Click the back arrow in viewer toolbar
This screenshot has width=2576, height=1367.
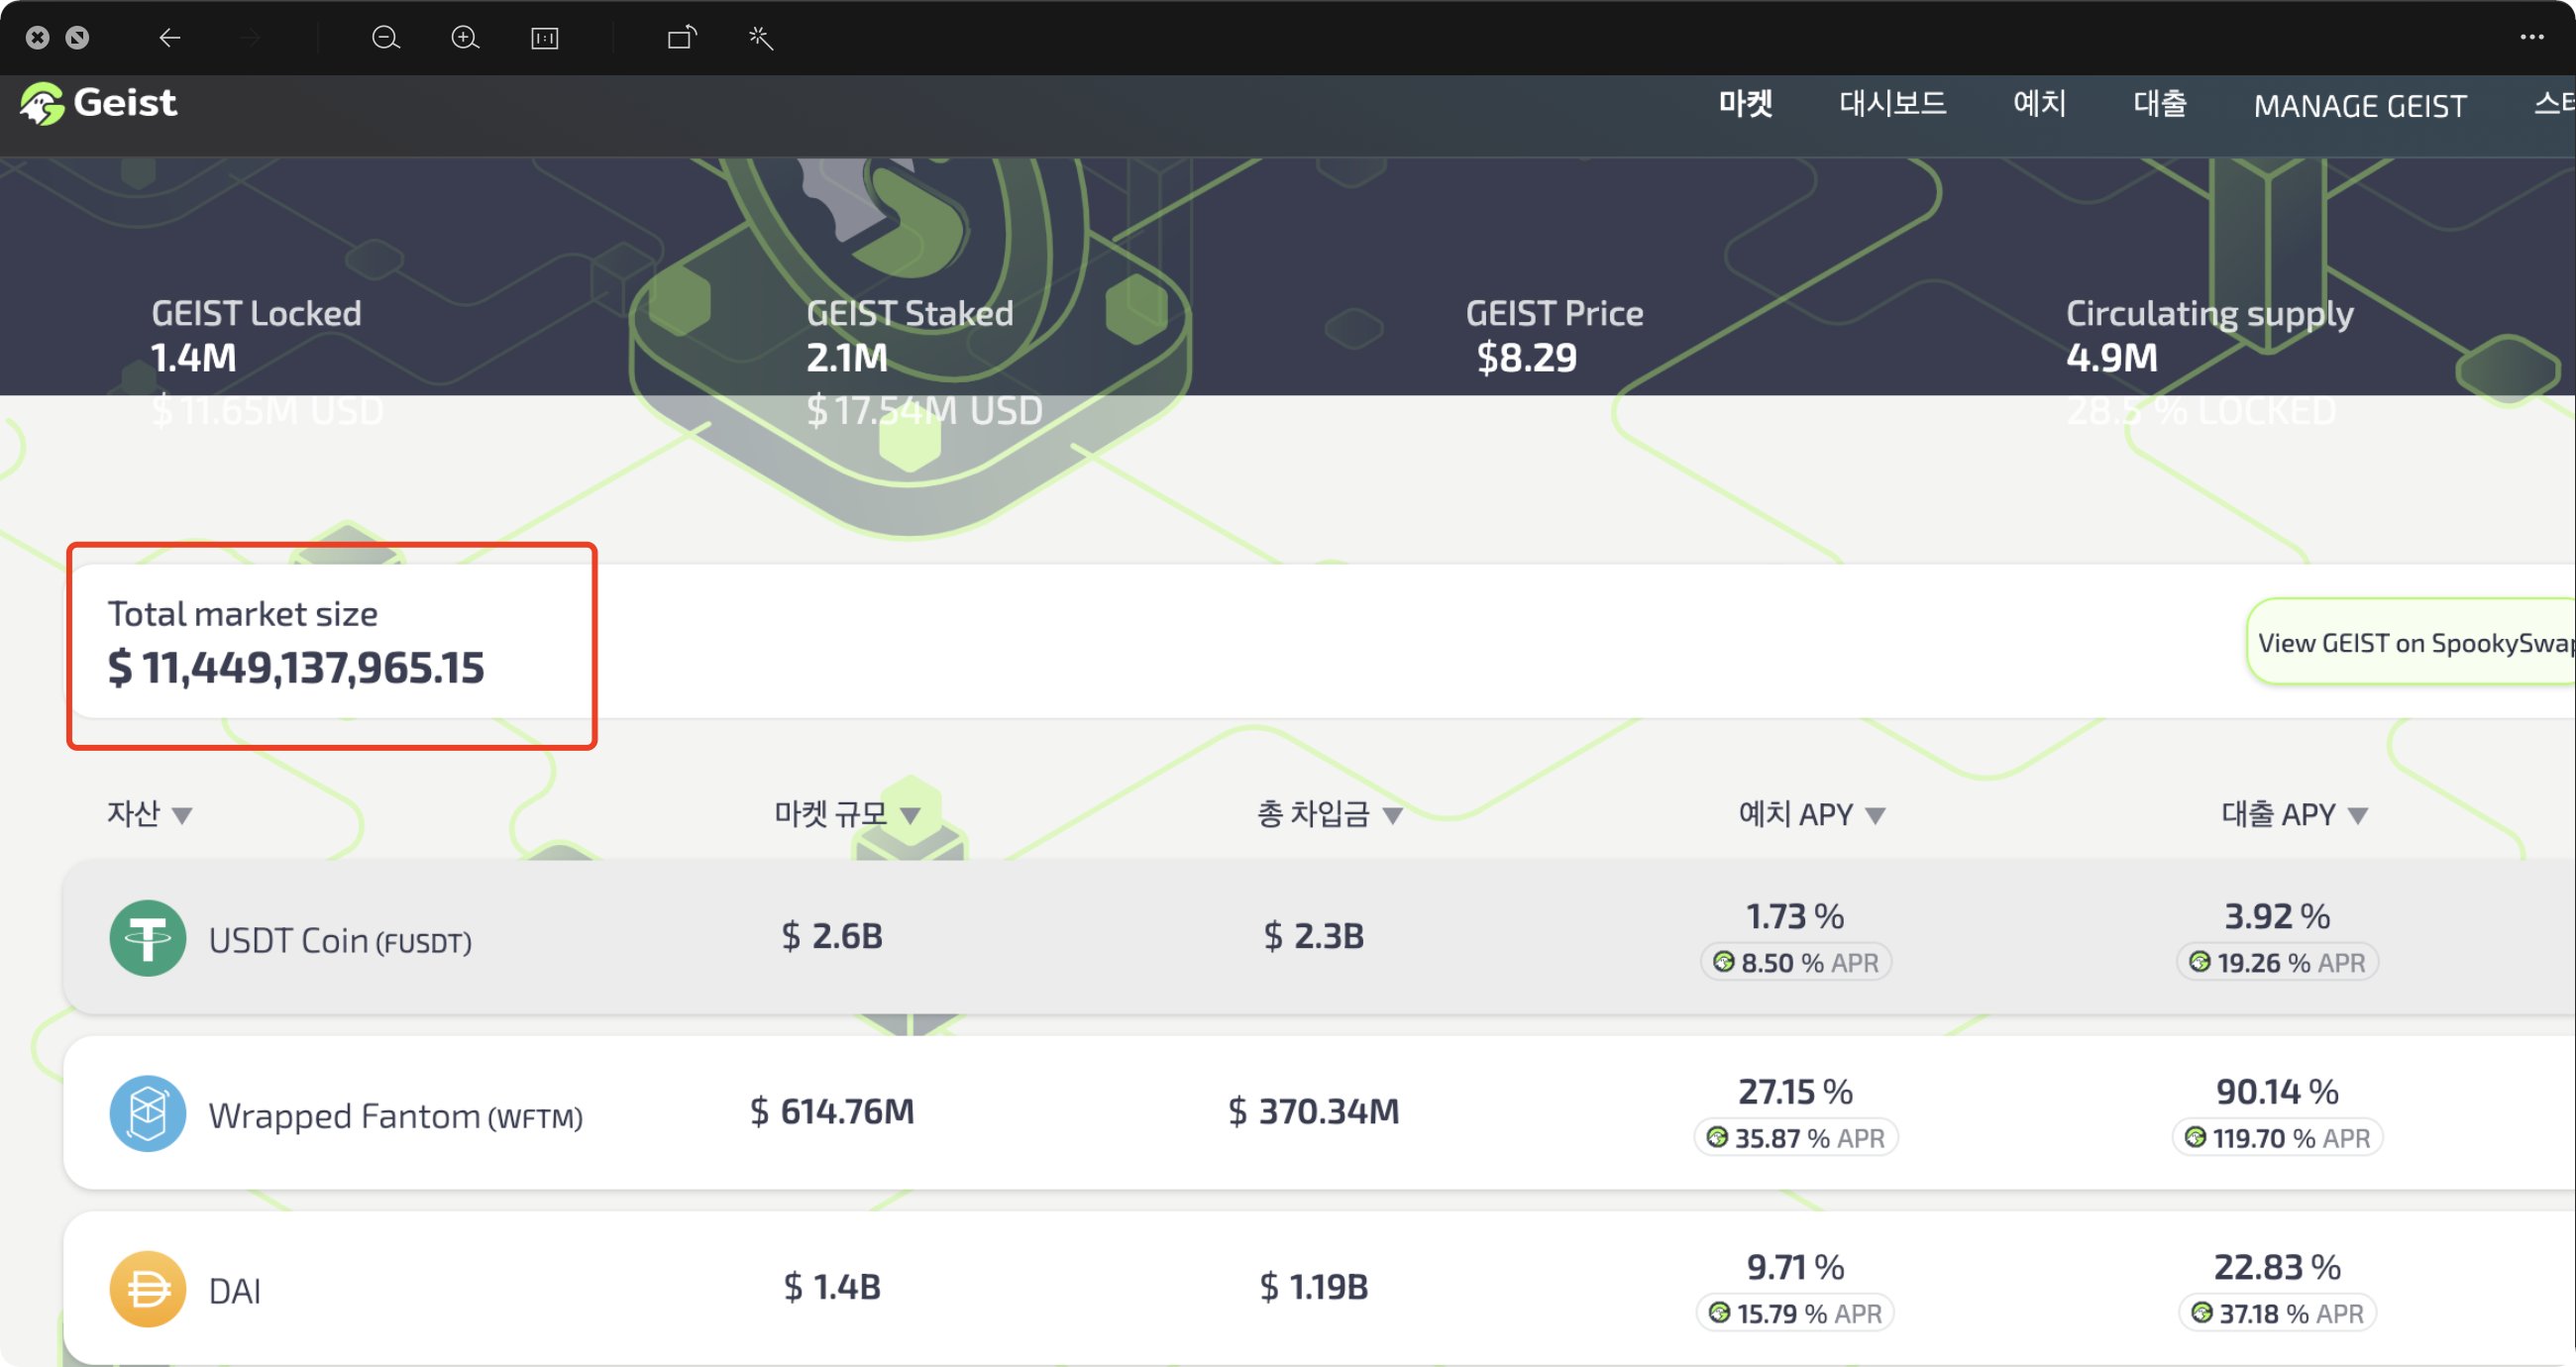(x=170, y=38)
